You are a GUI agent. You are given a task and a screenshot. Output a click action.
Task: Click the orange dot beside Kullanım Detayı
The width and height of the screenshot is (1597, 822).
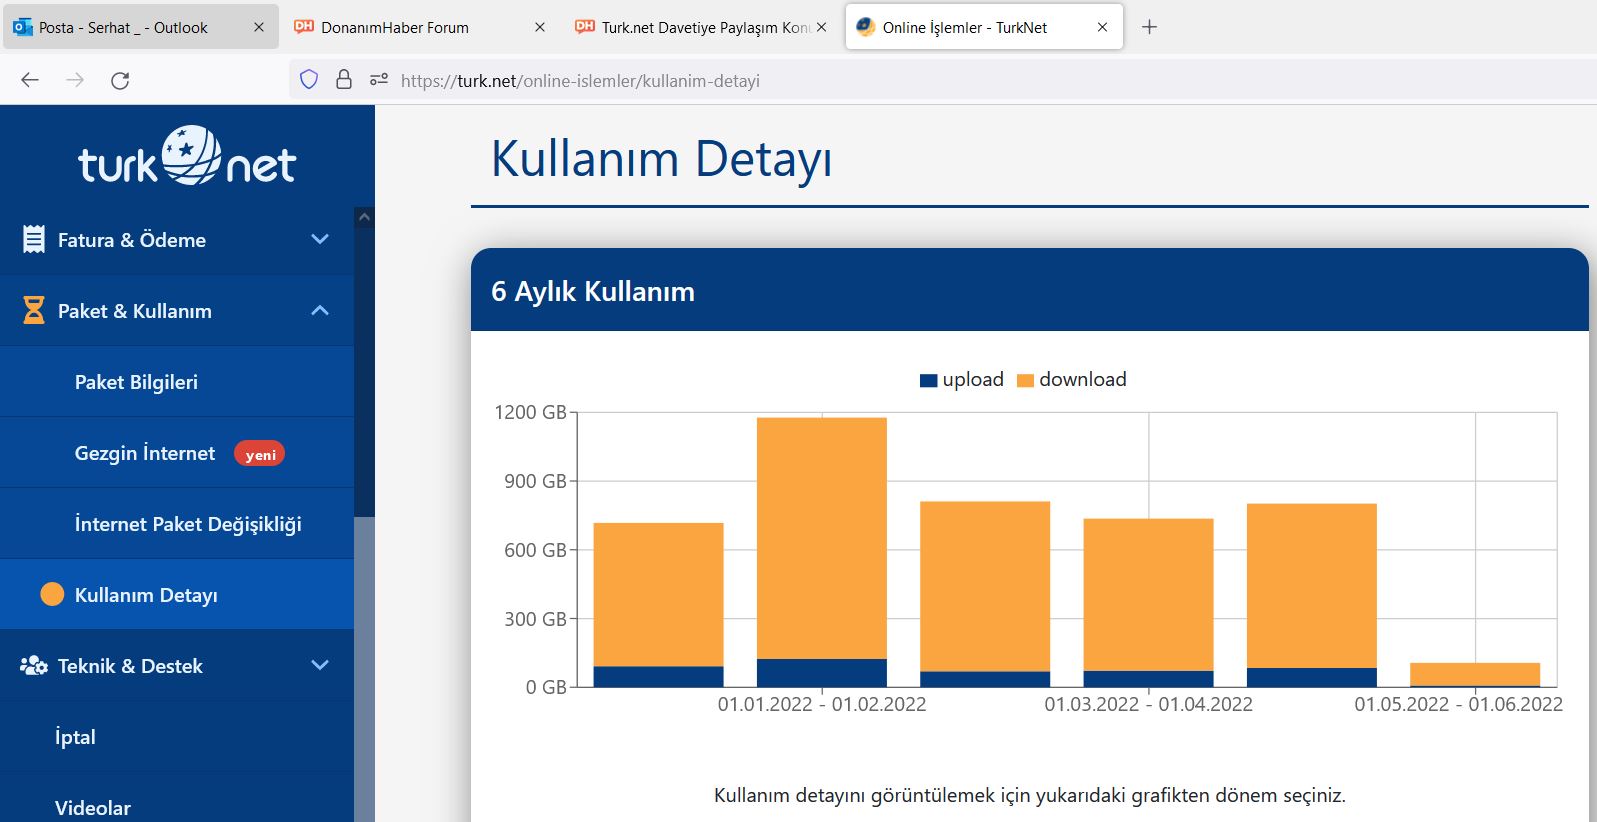(x=52, y=594)
